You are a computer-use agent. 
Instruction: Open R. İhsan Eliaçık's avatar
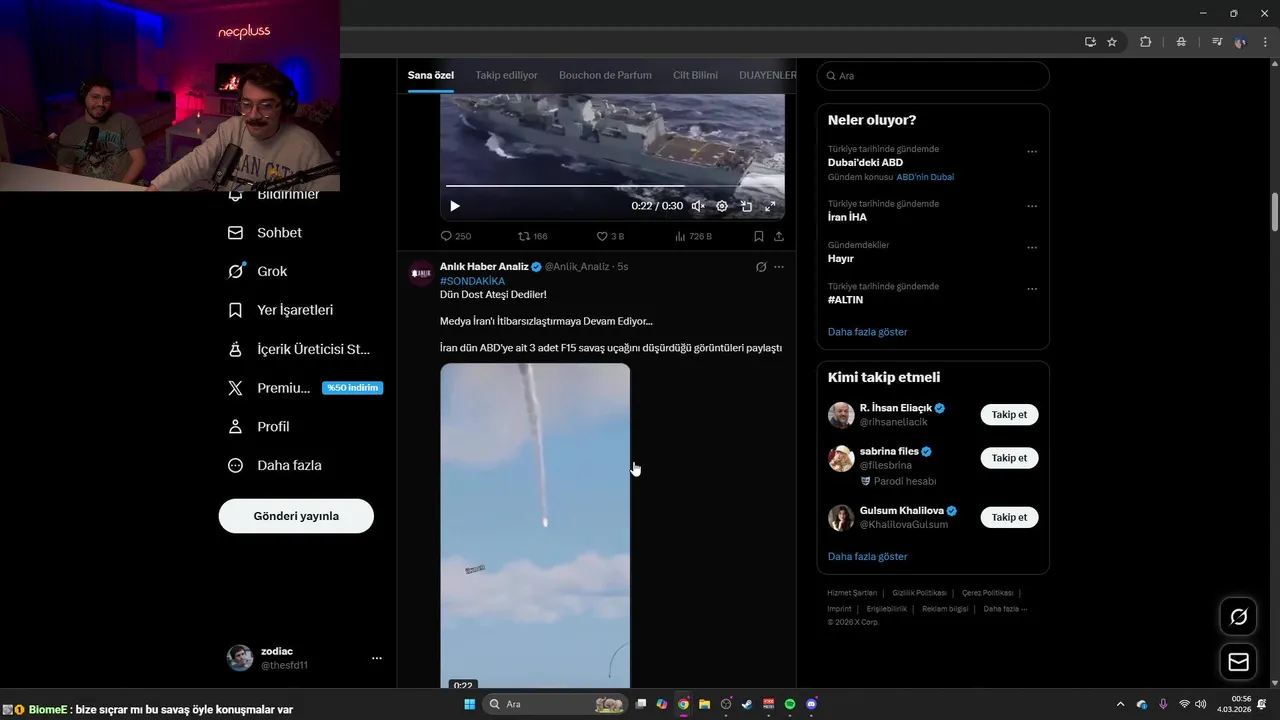pyautogui.click(x=841, y=415)
